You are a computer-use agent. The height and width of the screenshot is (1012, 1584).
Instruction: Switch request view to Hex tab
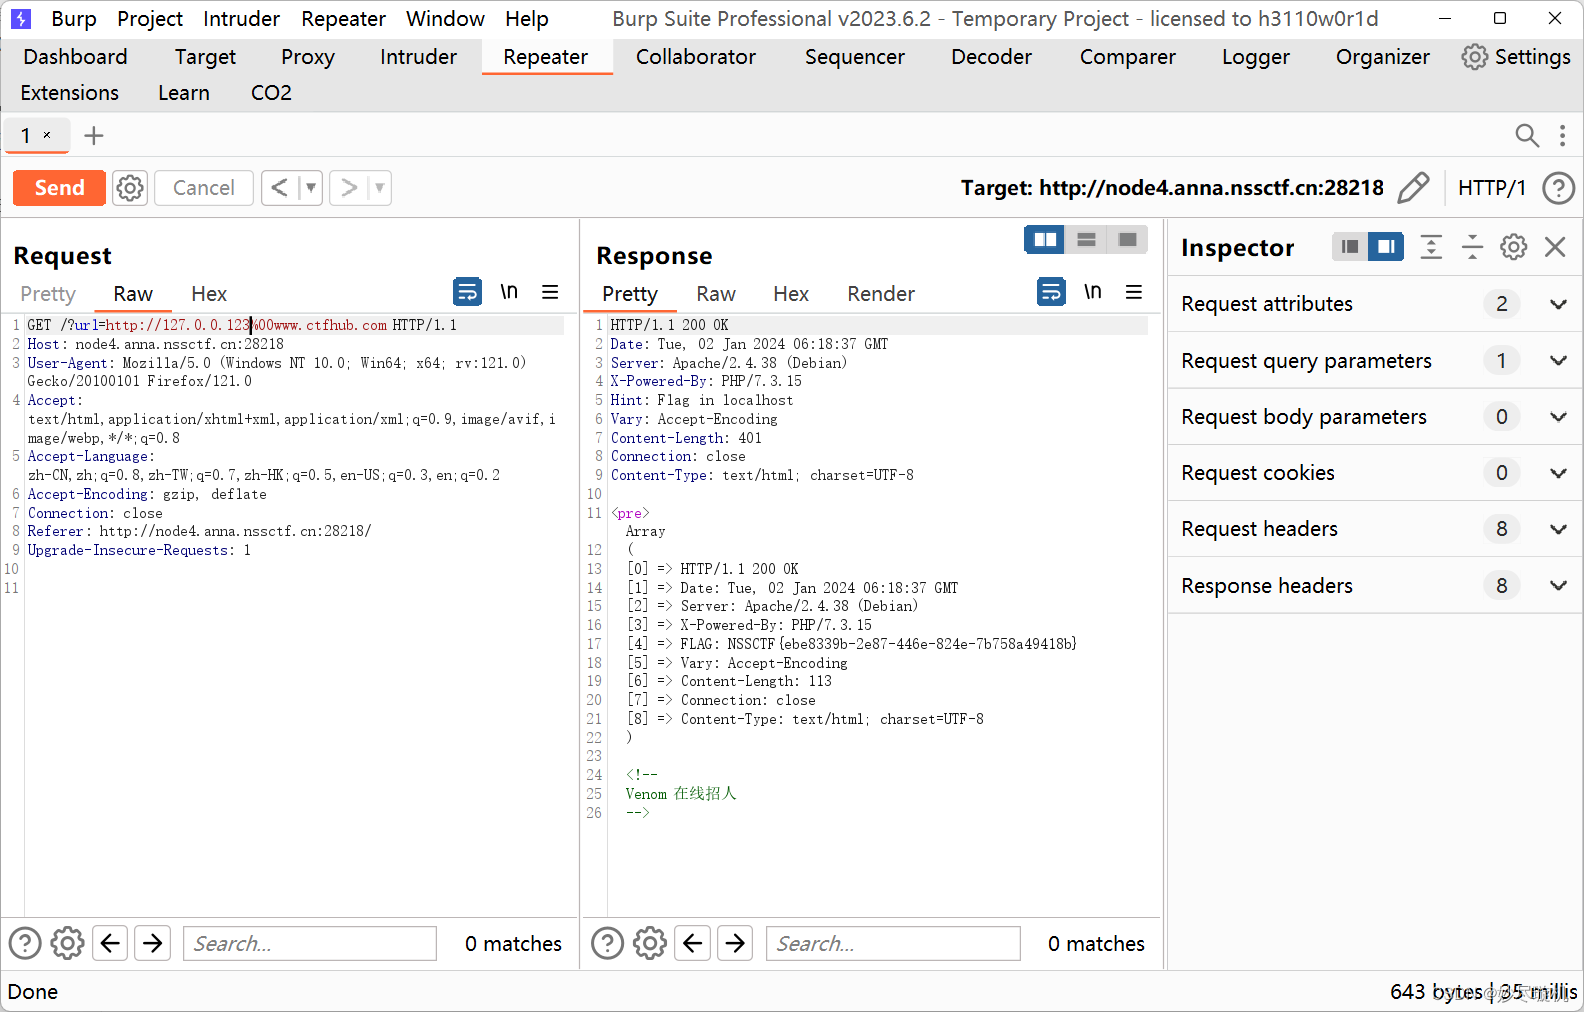209,294
